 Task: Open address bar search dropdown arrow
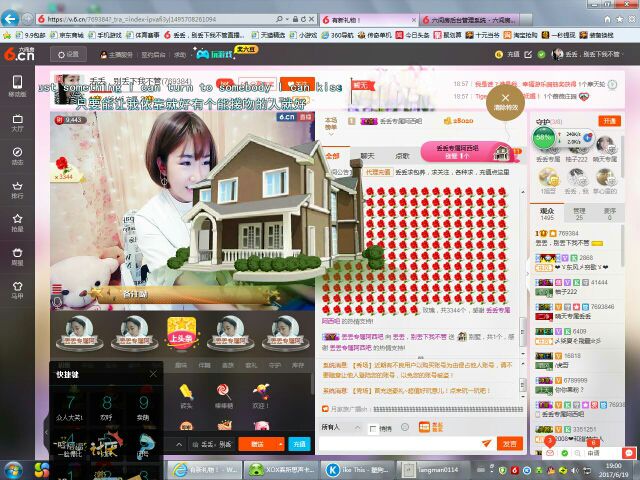[287, 19]
